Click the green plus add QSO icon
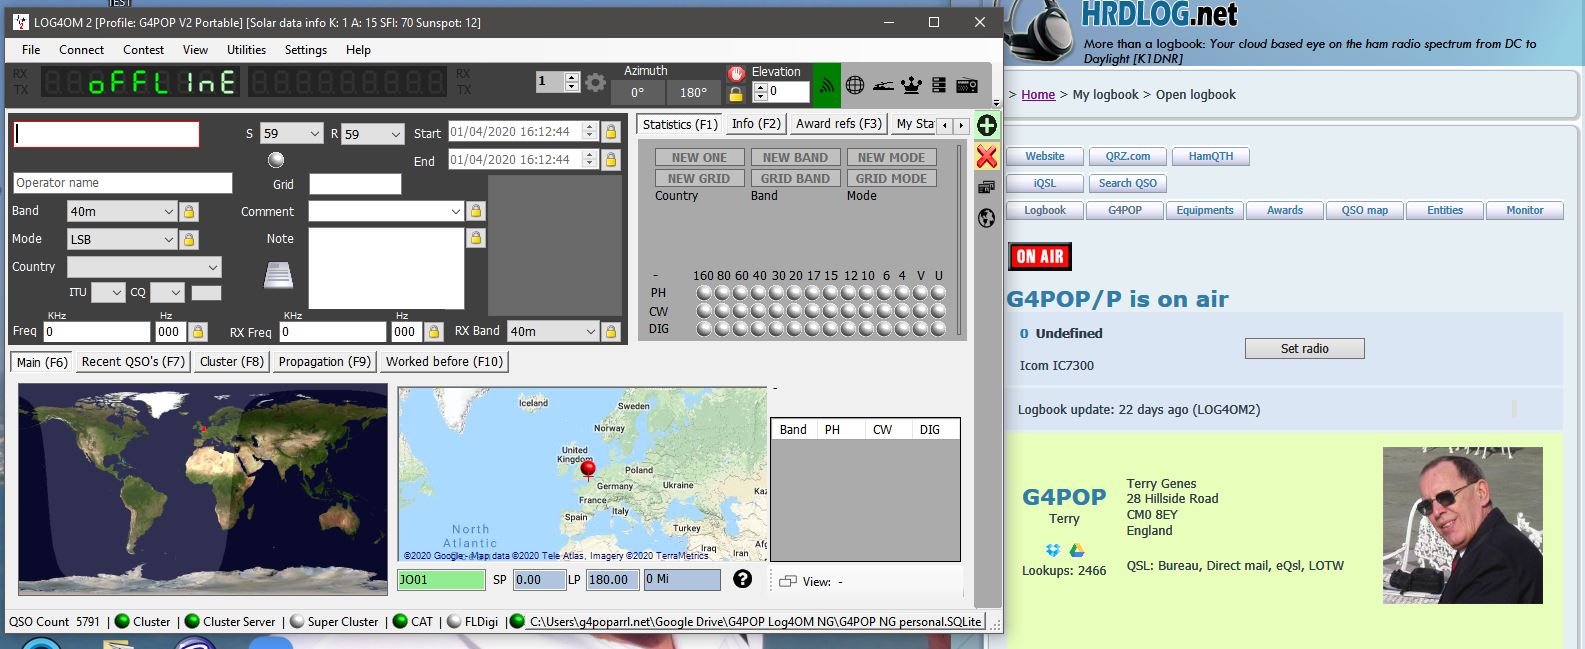1585x649 pixels. point(987,125)
